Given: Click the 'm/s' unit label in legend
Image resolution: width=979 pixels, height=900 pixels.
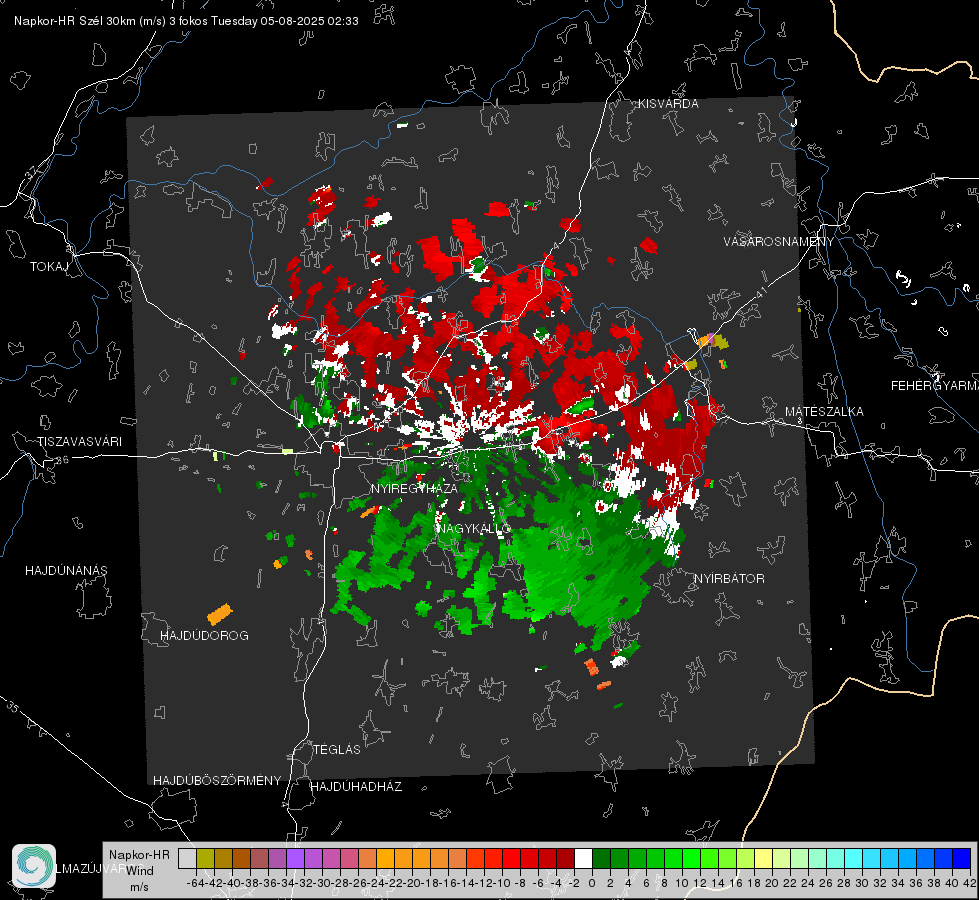Looking at the screenshot, I should (139, 887).
